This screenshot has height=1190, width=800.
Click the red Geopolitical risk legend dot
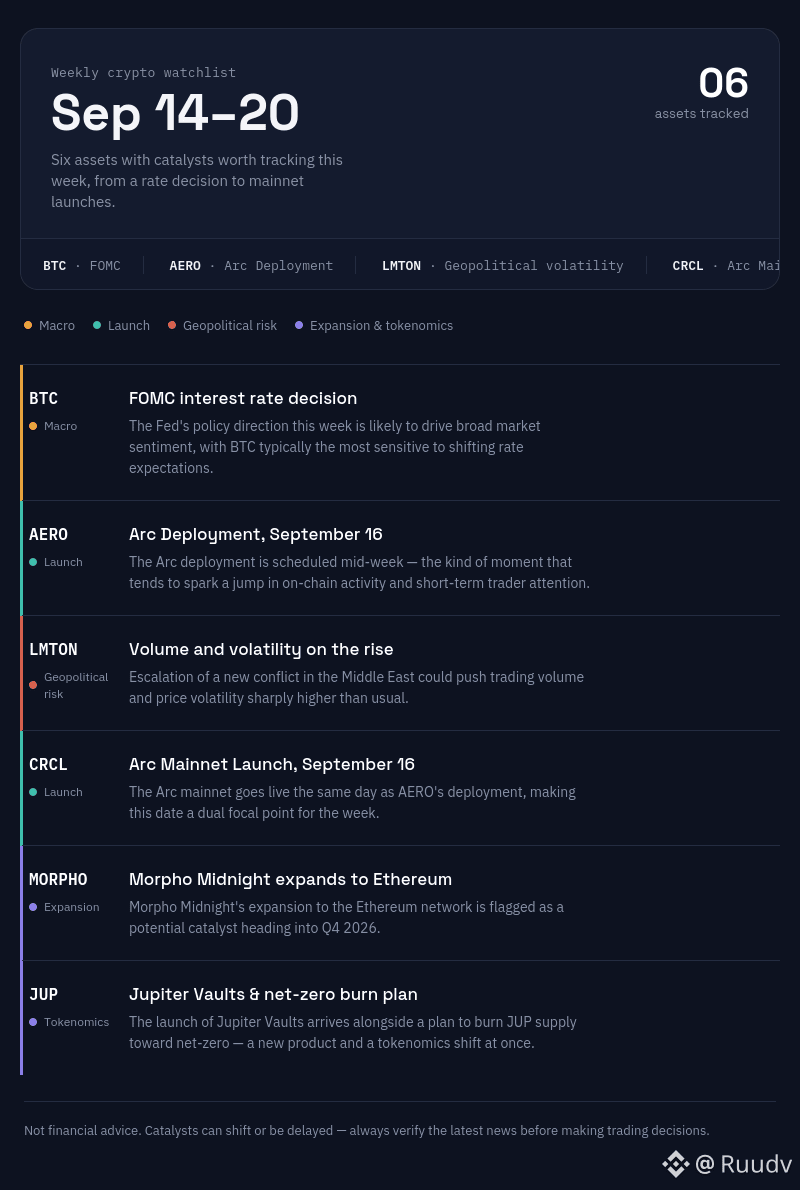(172, 325)
